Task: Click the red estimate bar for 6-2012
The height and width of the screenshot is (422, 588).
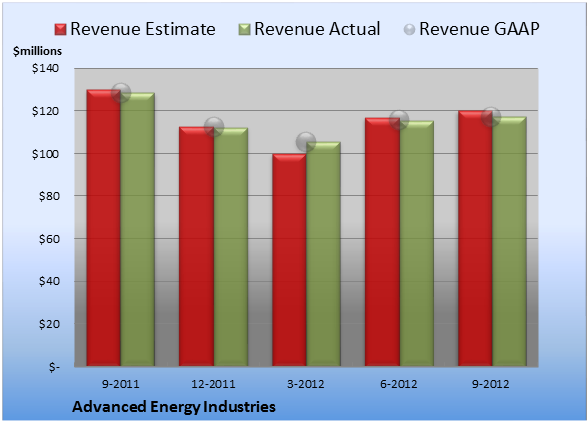Action: click(x=382, y=242)
